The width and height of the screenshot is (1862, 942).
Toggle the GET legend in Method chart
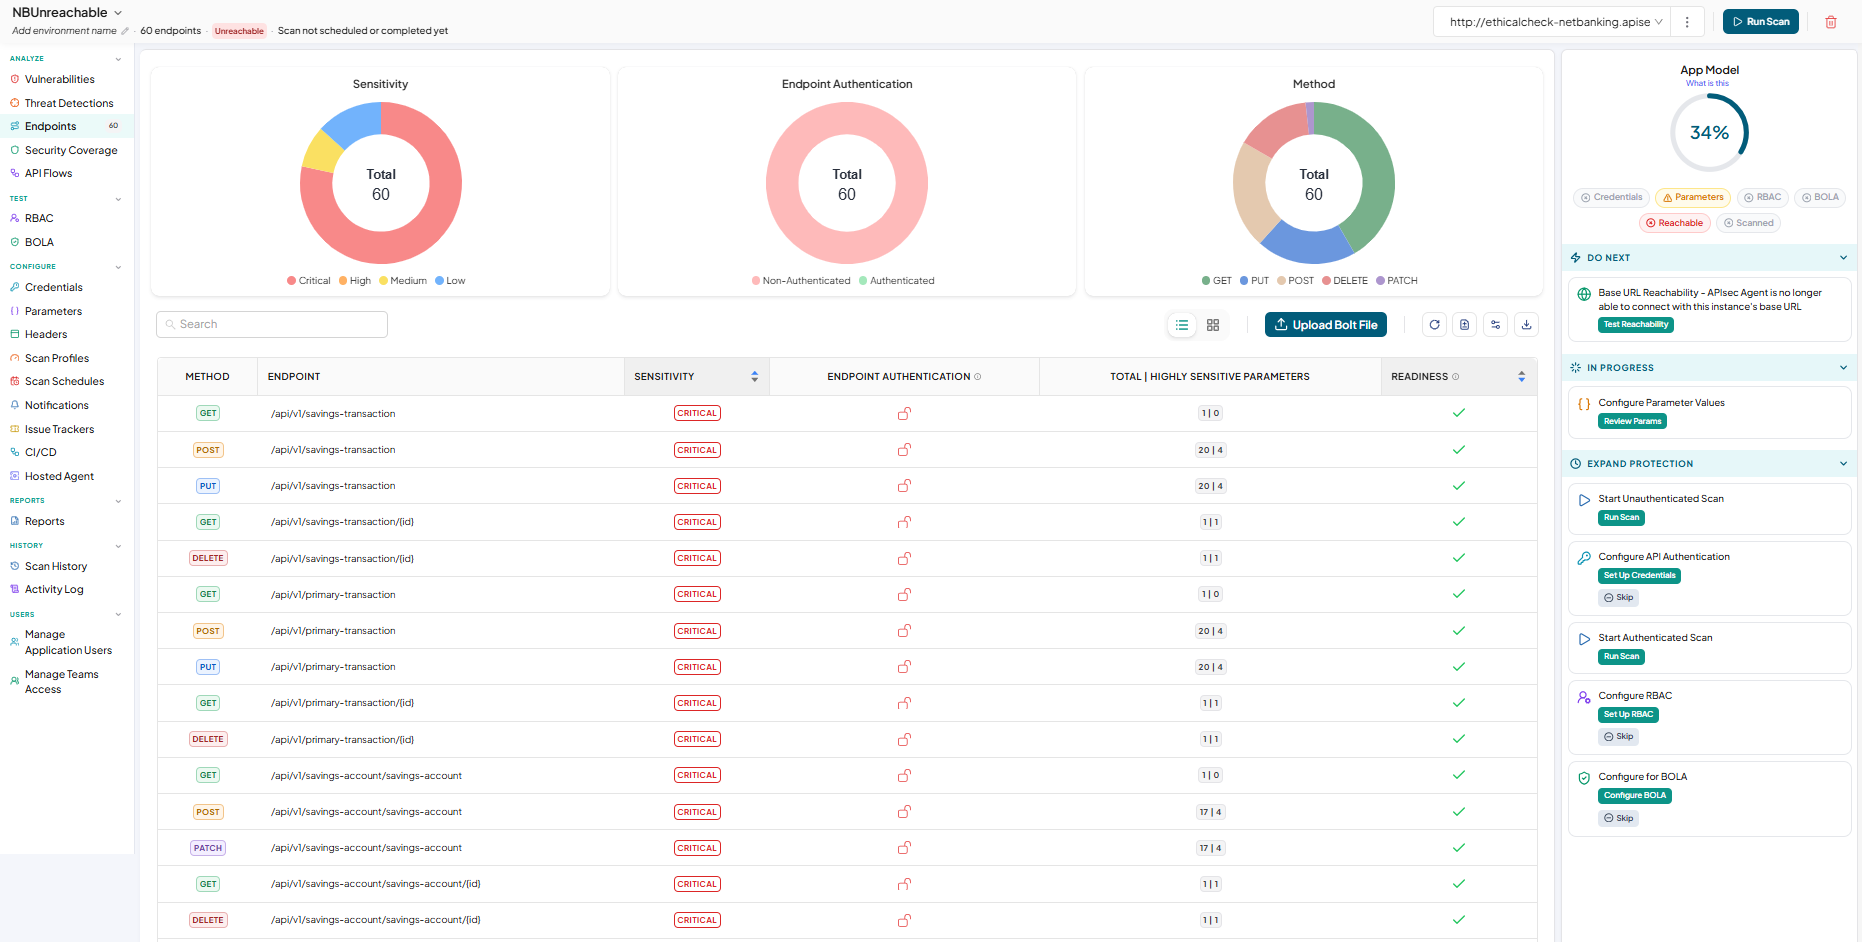(1217, 281)
